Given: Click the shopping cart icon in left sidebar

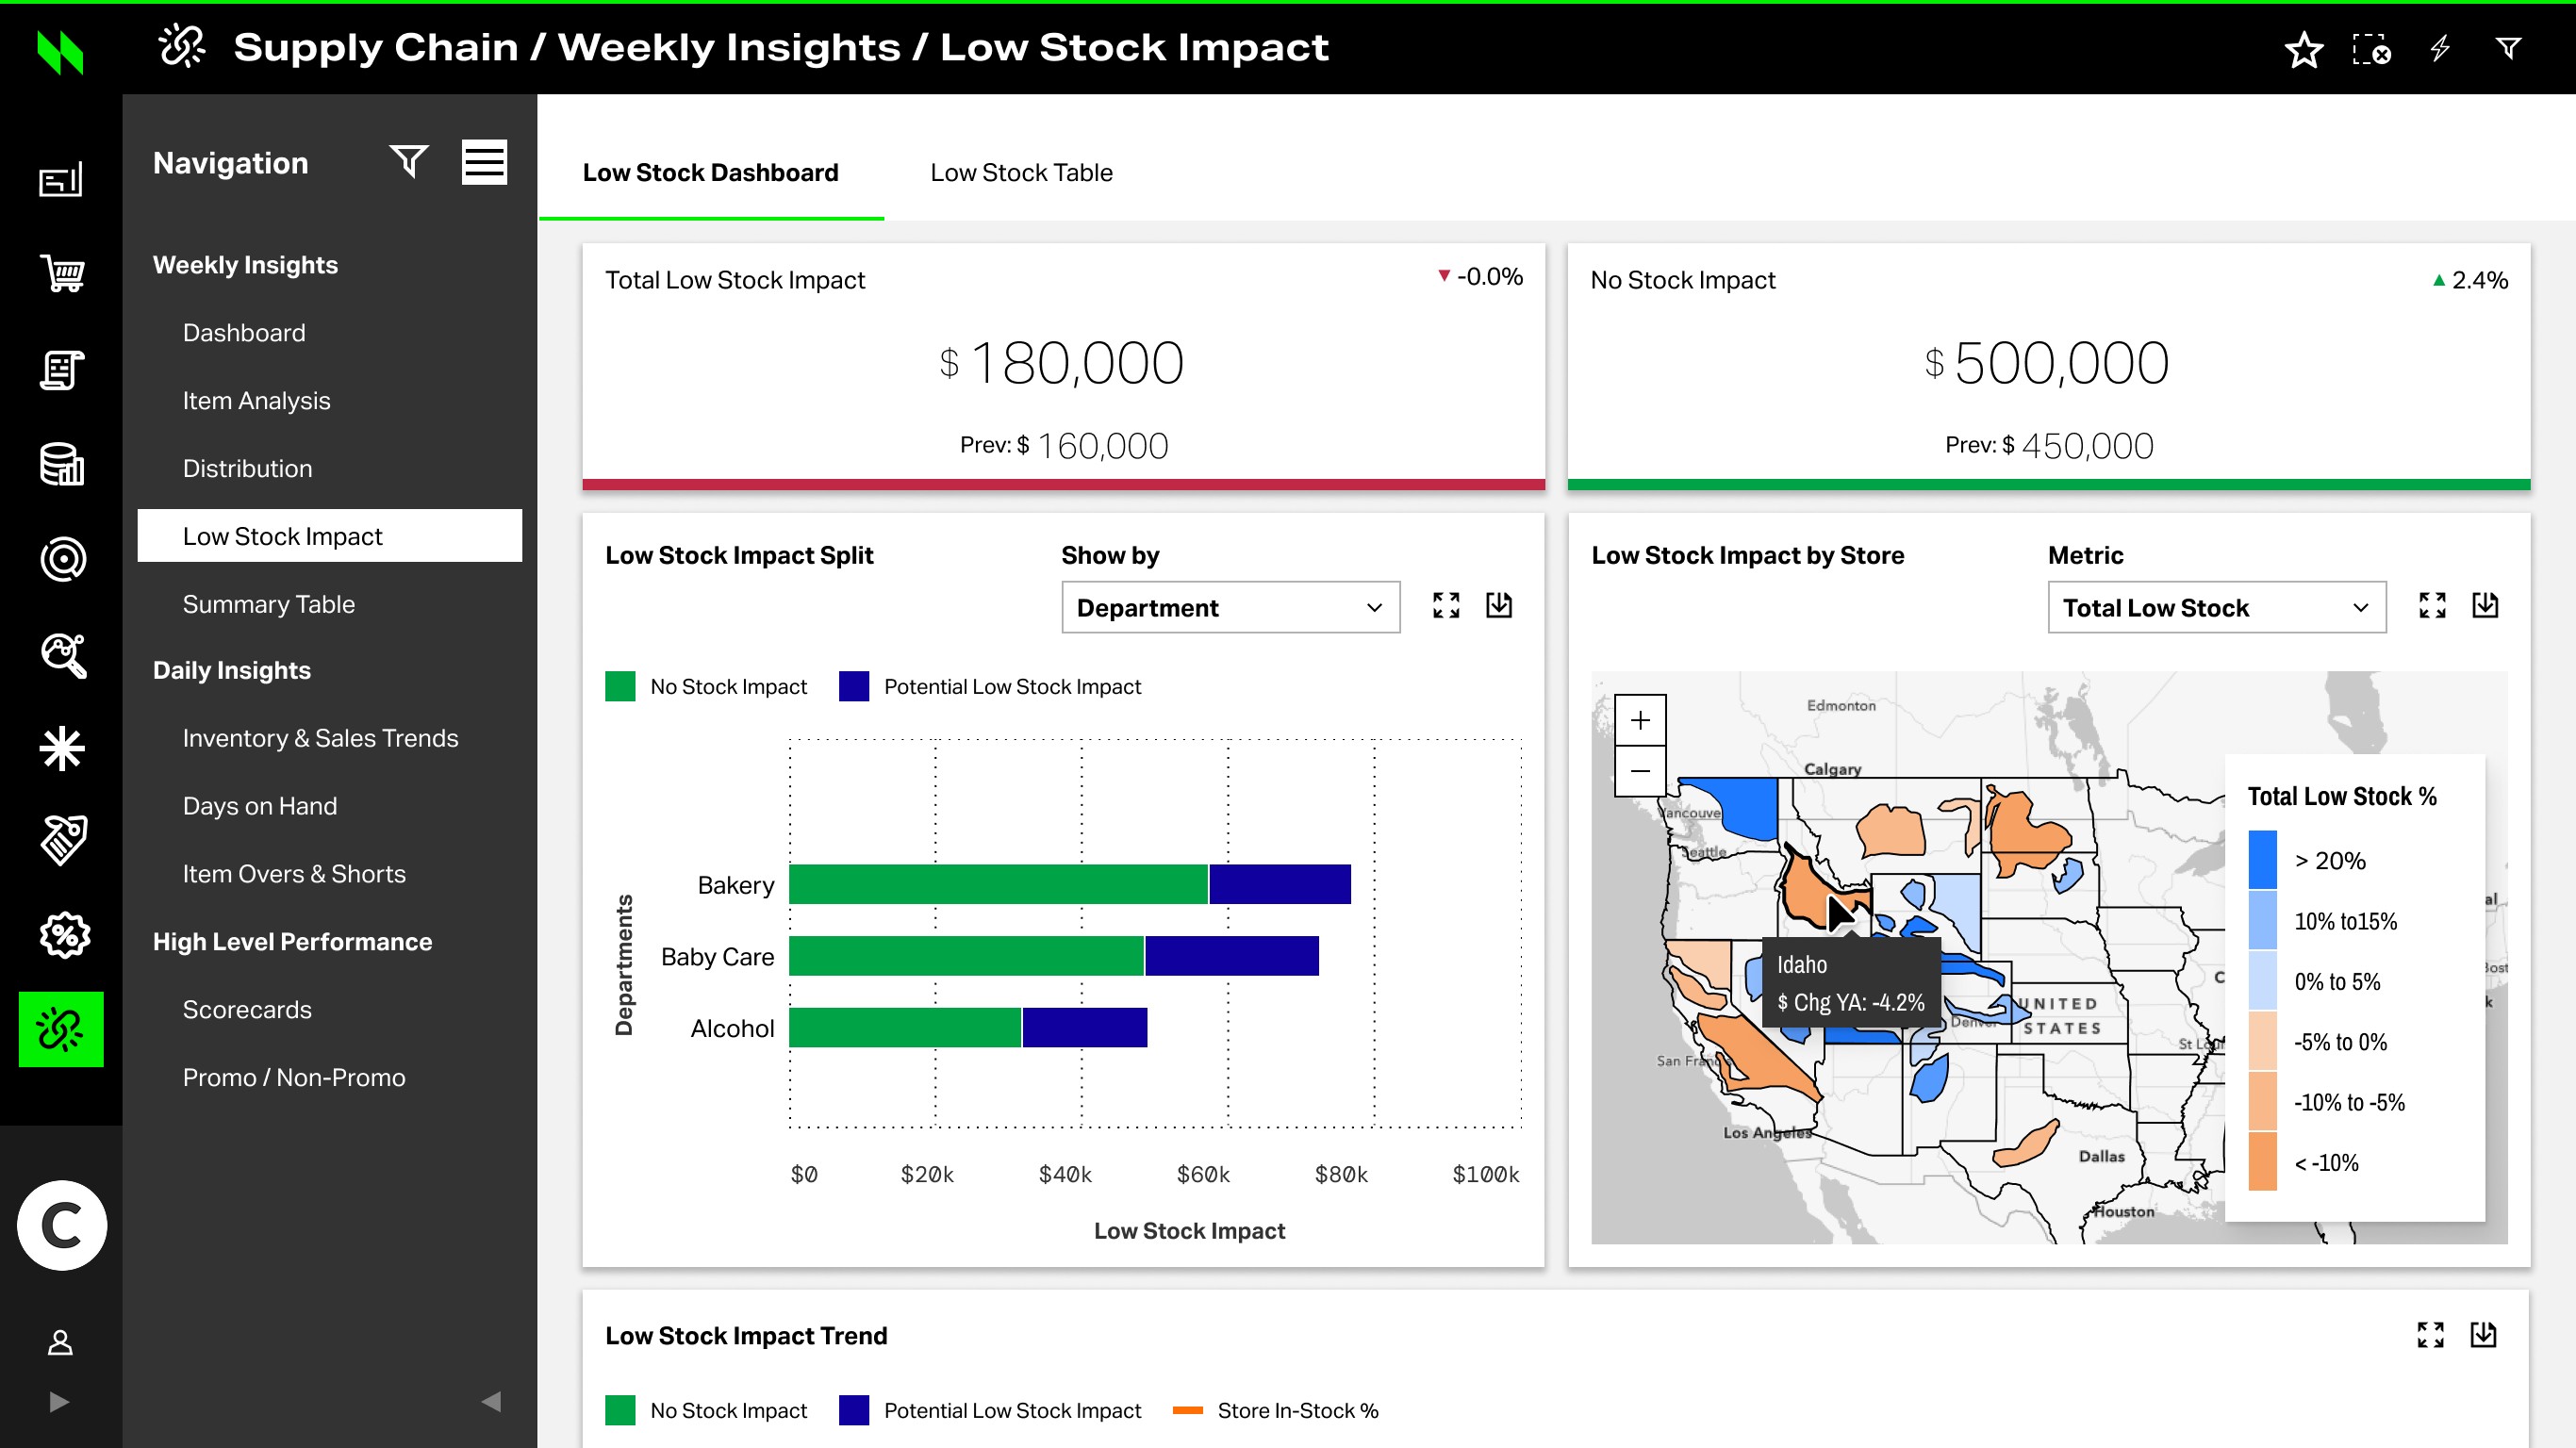Looking at the screenshot, I should 62,272.
